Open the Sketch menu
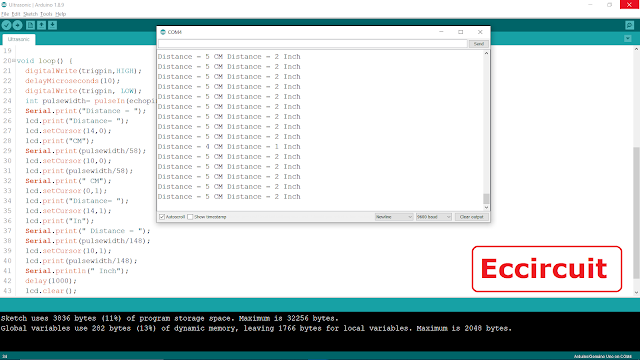 [30, 14]
